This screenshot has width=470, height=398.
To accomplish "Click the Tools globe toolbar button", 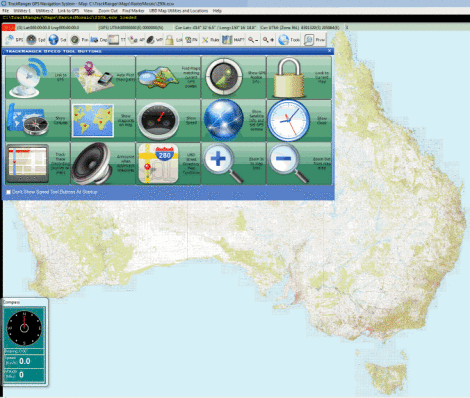I will point(289,40).
